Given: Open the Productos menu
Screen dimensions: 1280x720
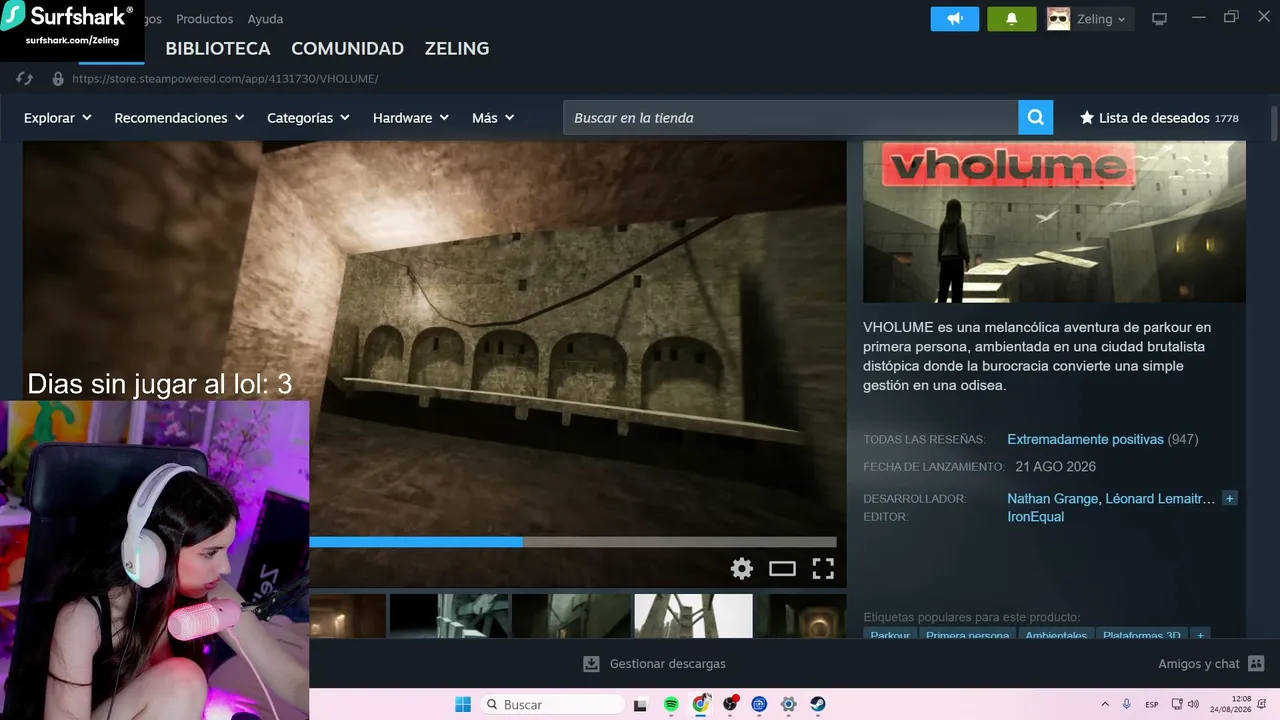Looking at the screenshot, I should (204, 19).
